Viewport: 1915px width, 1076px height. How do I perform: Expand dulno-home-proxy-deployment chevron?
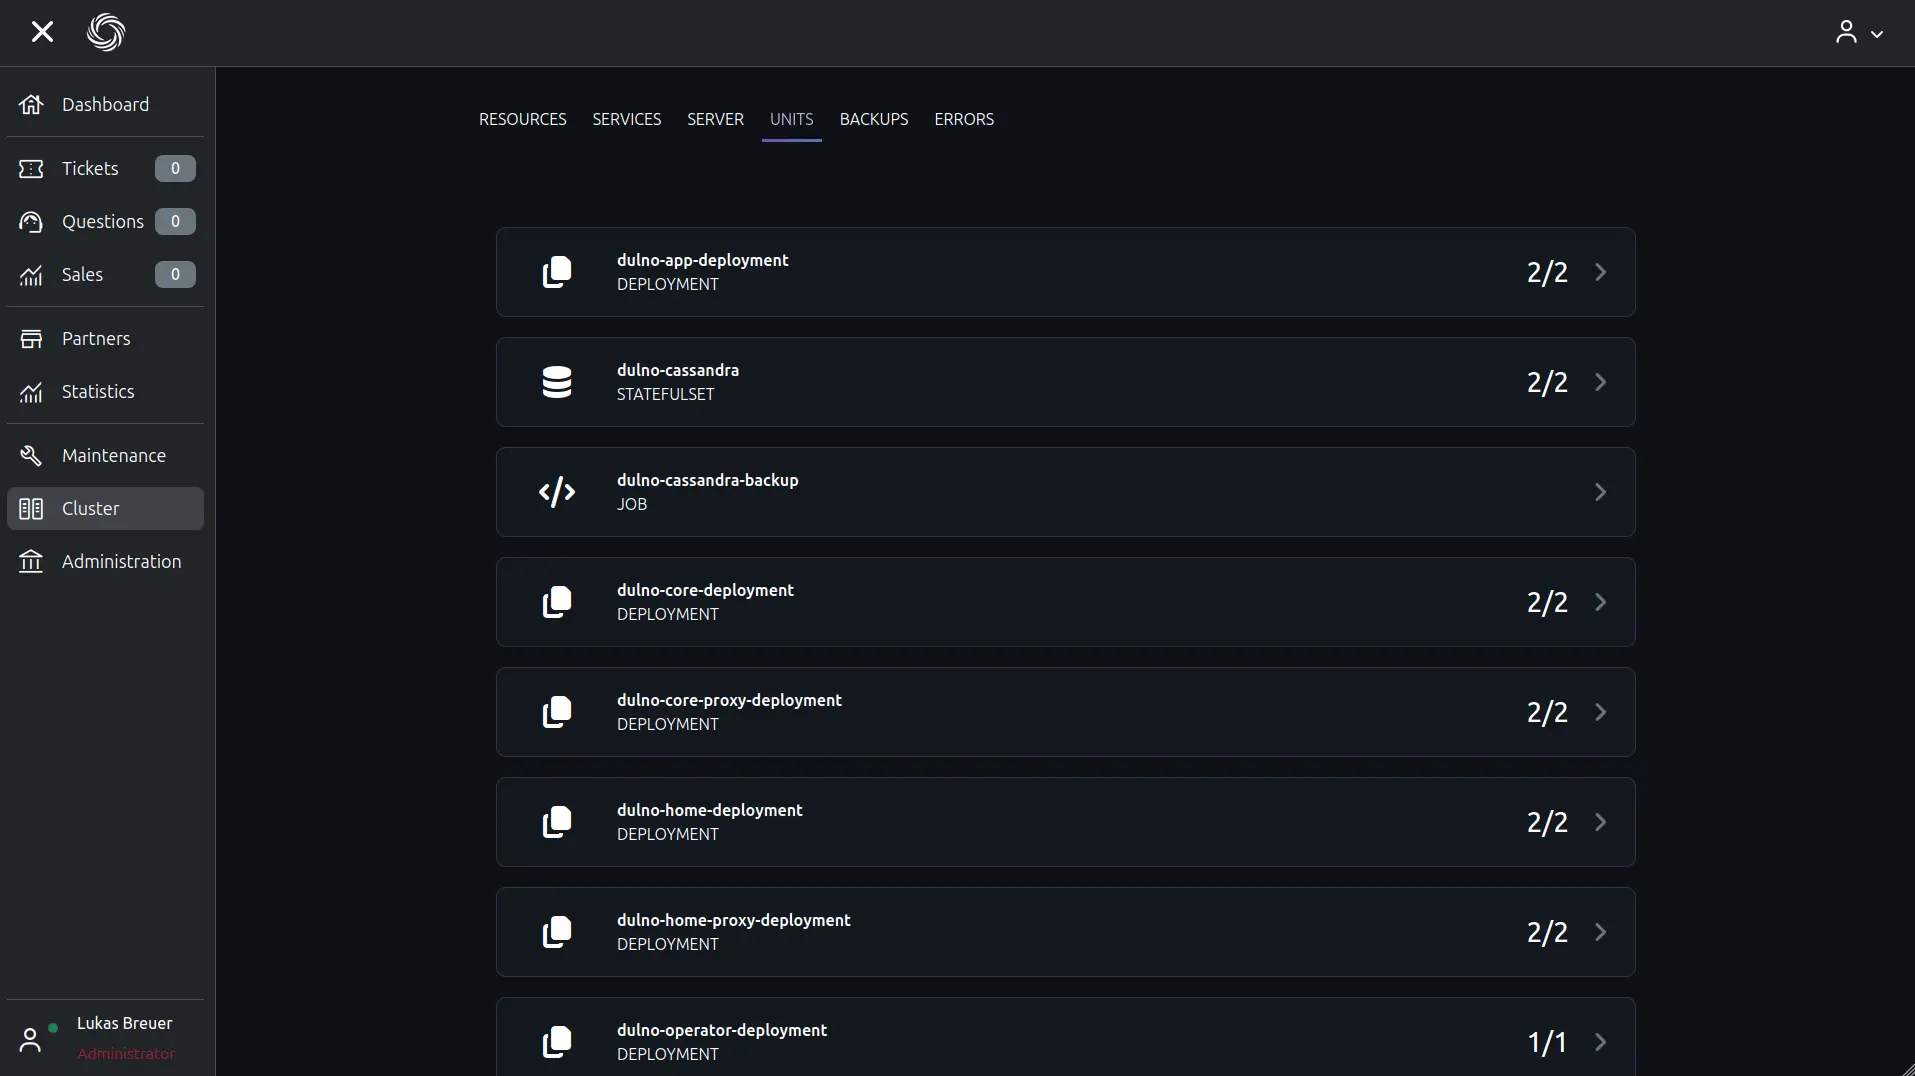1600,932
